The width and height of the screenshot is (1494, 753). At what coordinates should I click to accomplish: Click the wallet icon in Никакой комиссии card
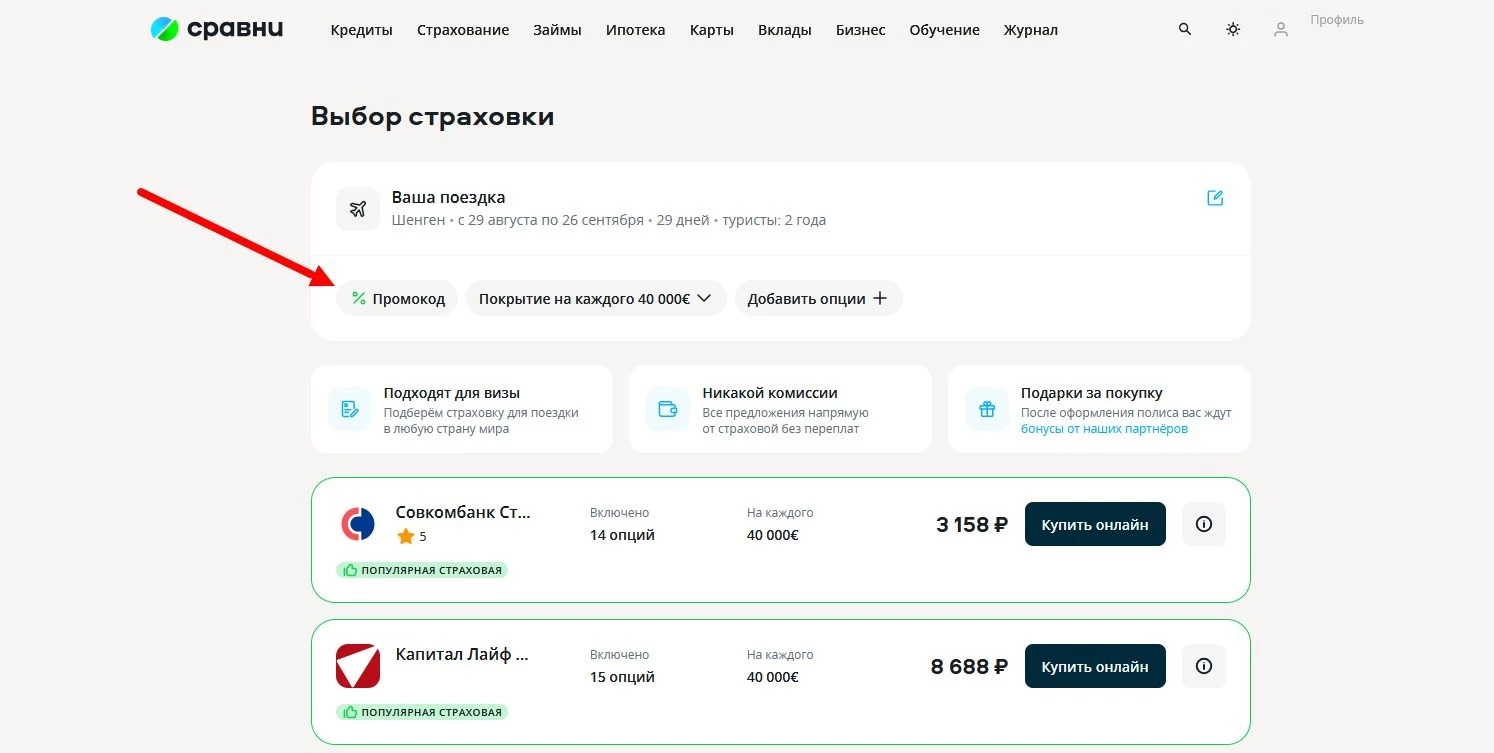[667, 409]
